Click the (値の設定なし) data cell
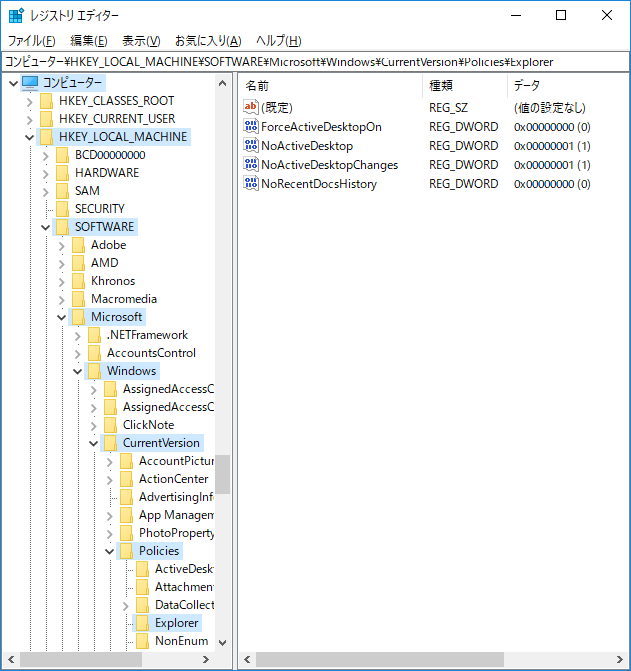The width and height of the screenshot is (631, 671). click(x=550, y=108)
